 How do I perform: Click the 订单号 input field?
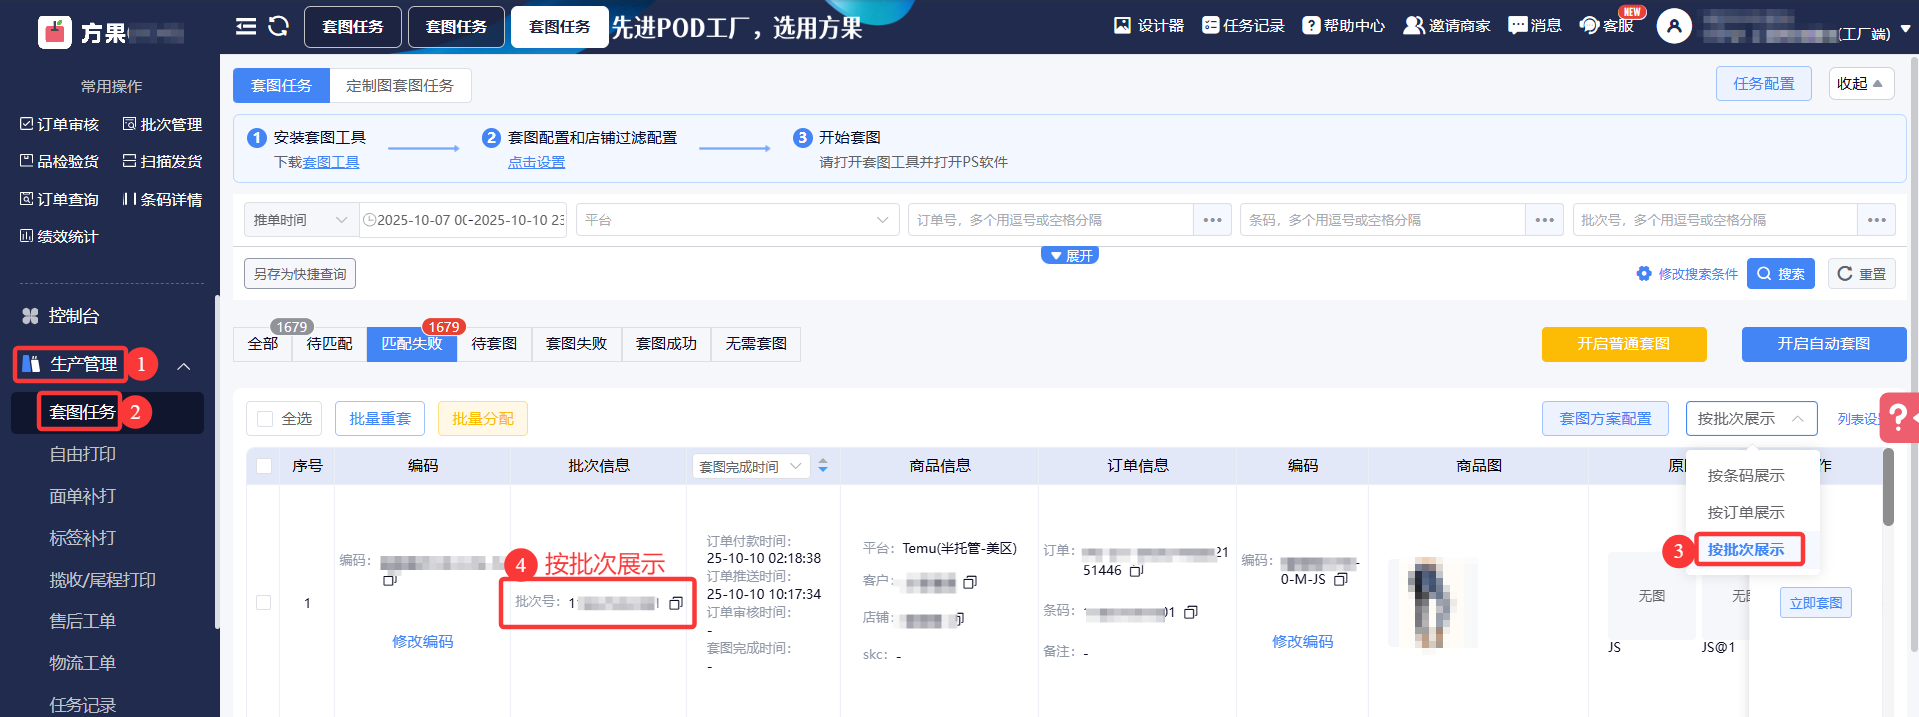click(x=1050, y=220)
